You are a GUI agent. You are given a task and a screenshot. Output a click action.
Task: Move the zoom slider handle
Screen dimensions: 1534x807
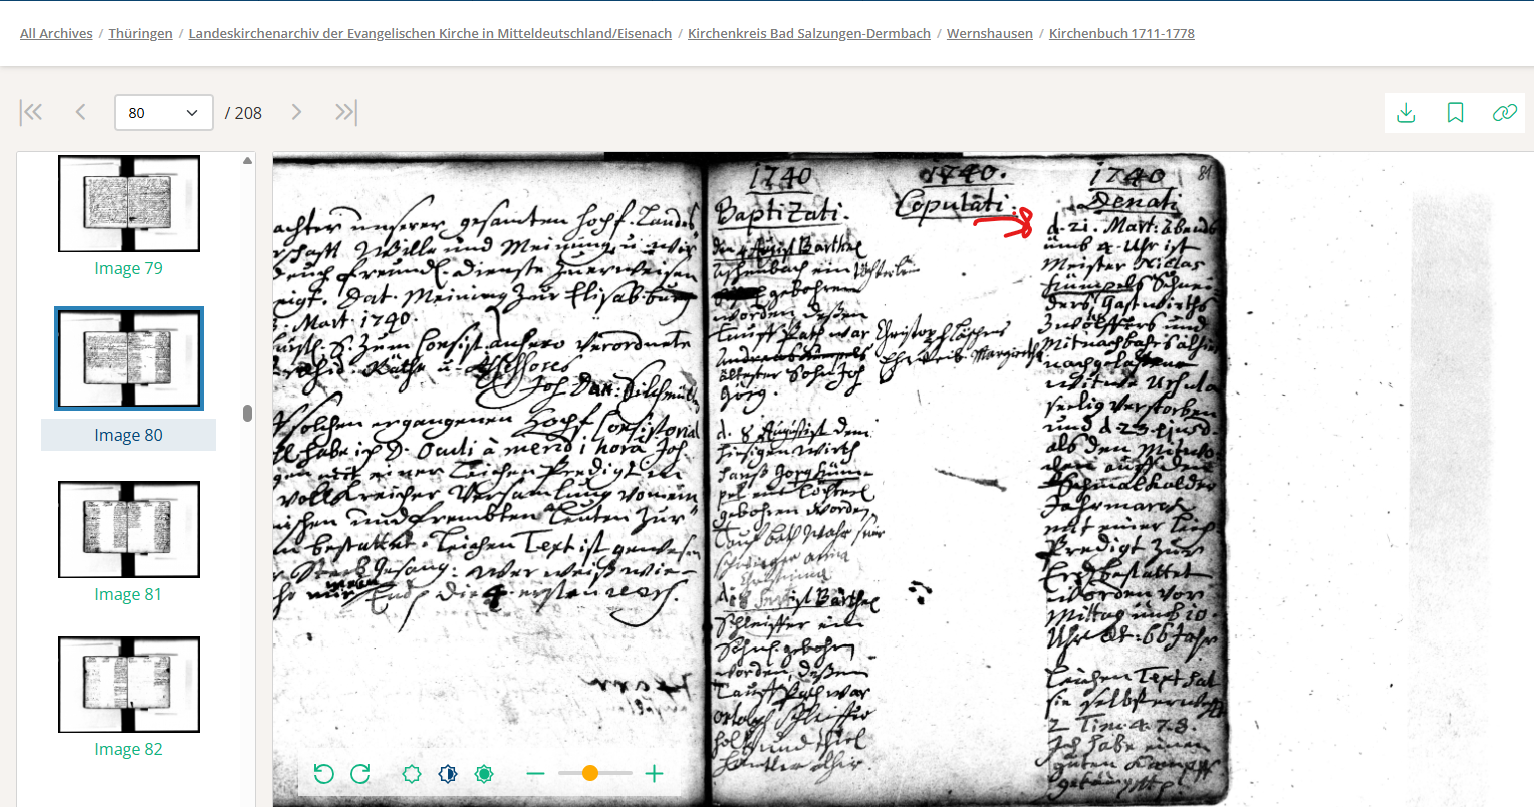590,773
